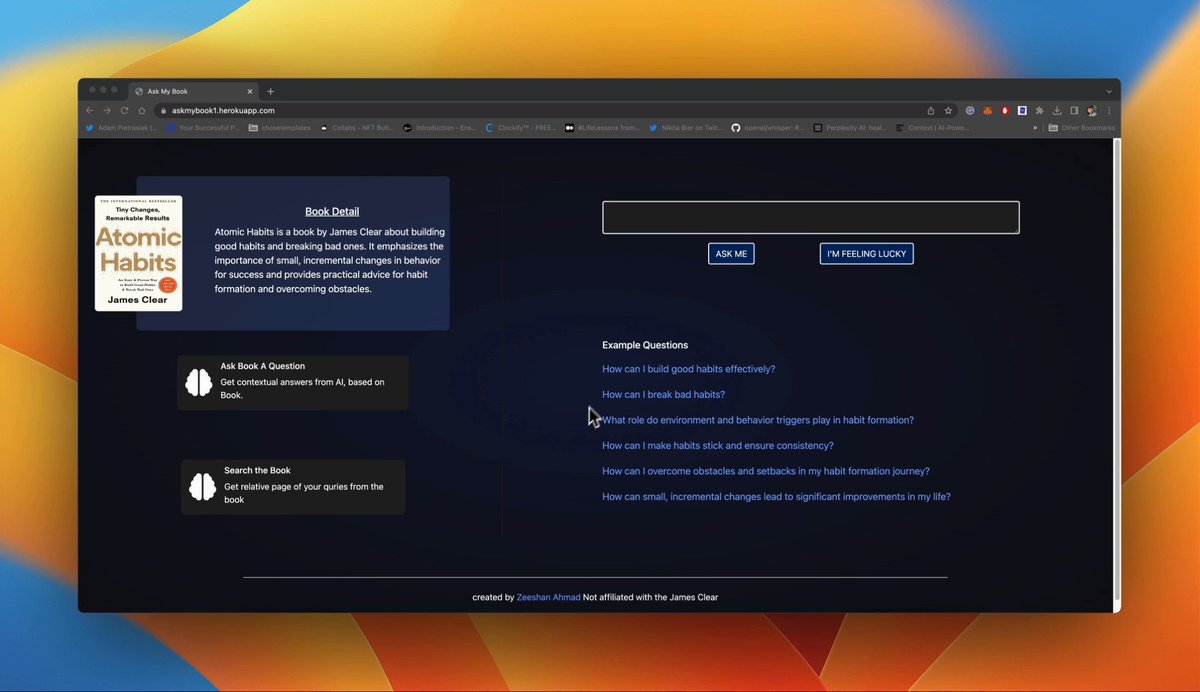The image size is (1200, 692).
Task: Open the Chrome downloads icon
Action: pos(1057,110)
